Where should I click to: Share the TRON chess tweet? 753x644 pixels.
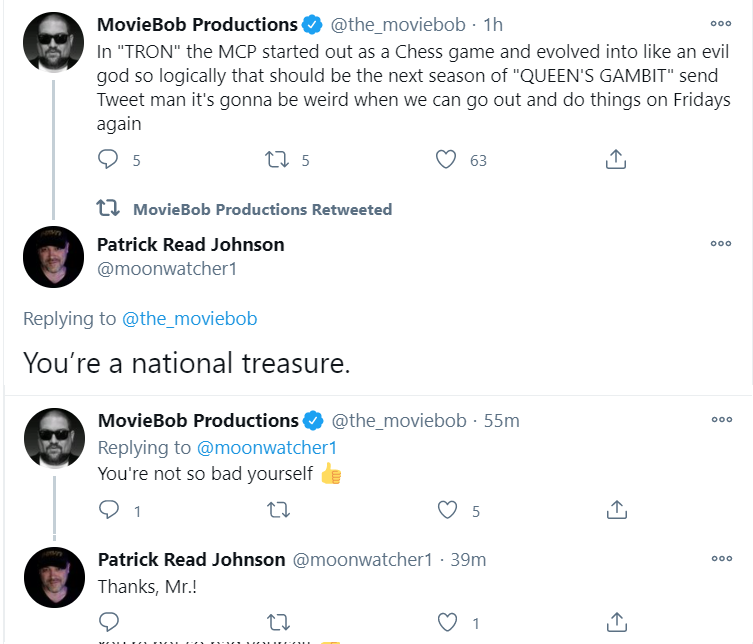click(616, 159)
